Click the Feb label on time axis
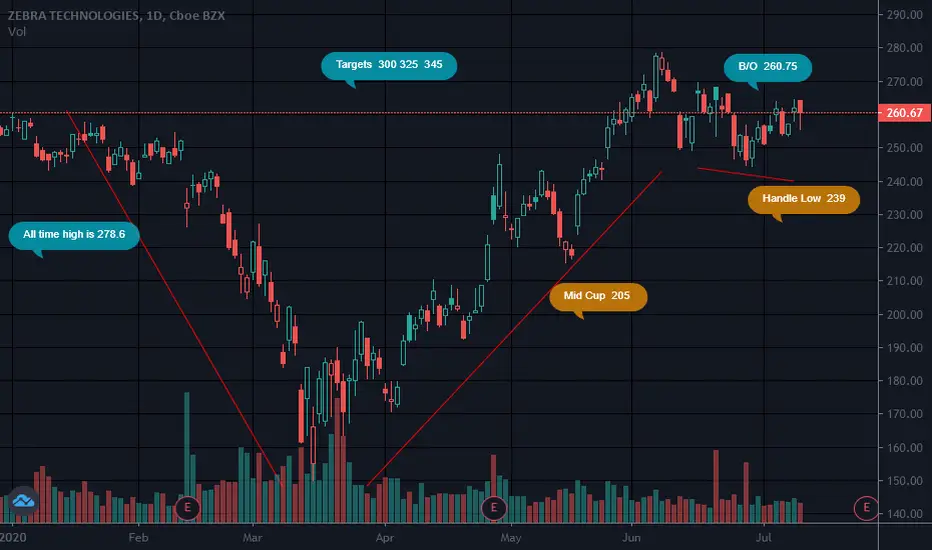Image resolution: width=932 pixels, height=550 pixels. [x=138, y=536]
